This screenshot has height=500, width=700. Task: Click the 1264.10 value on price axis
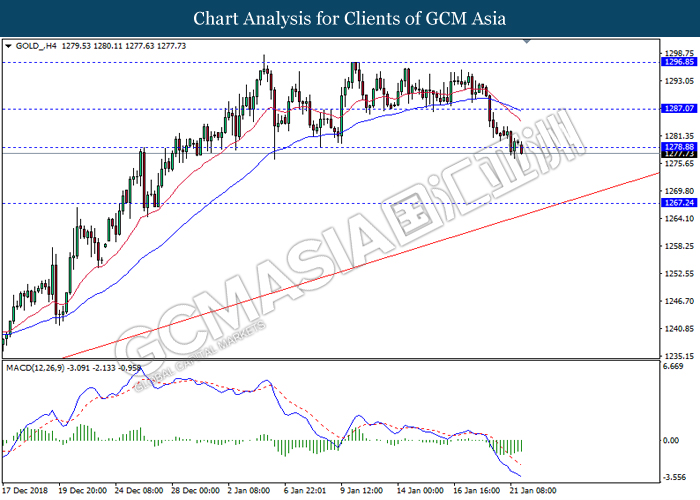(x=679, y=219)
